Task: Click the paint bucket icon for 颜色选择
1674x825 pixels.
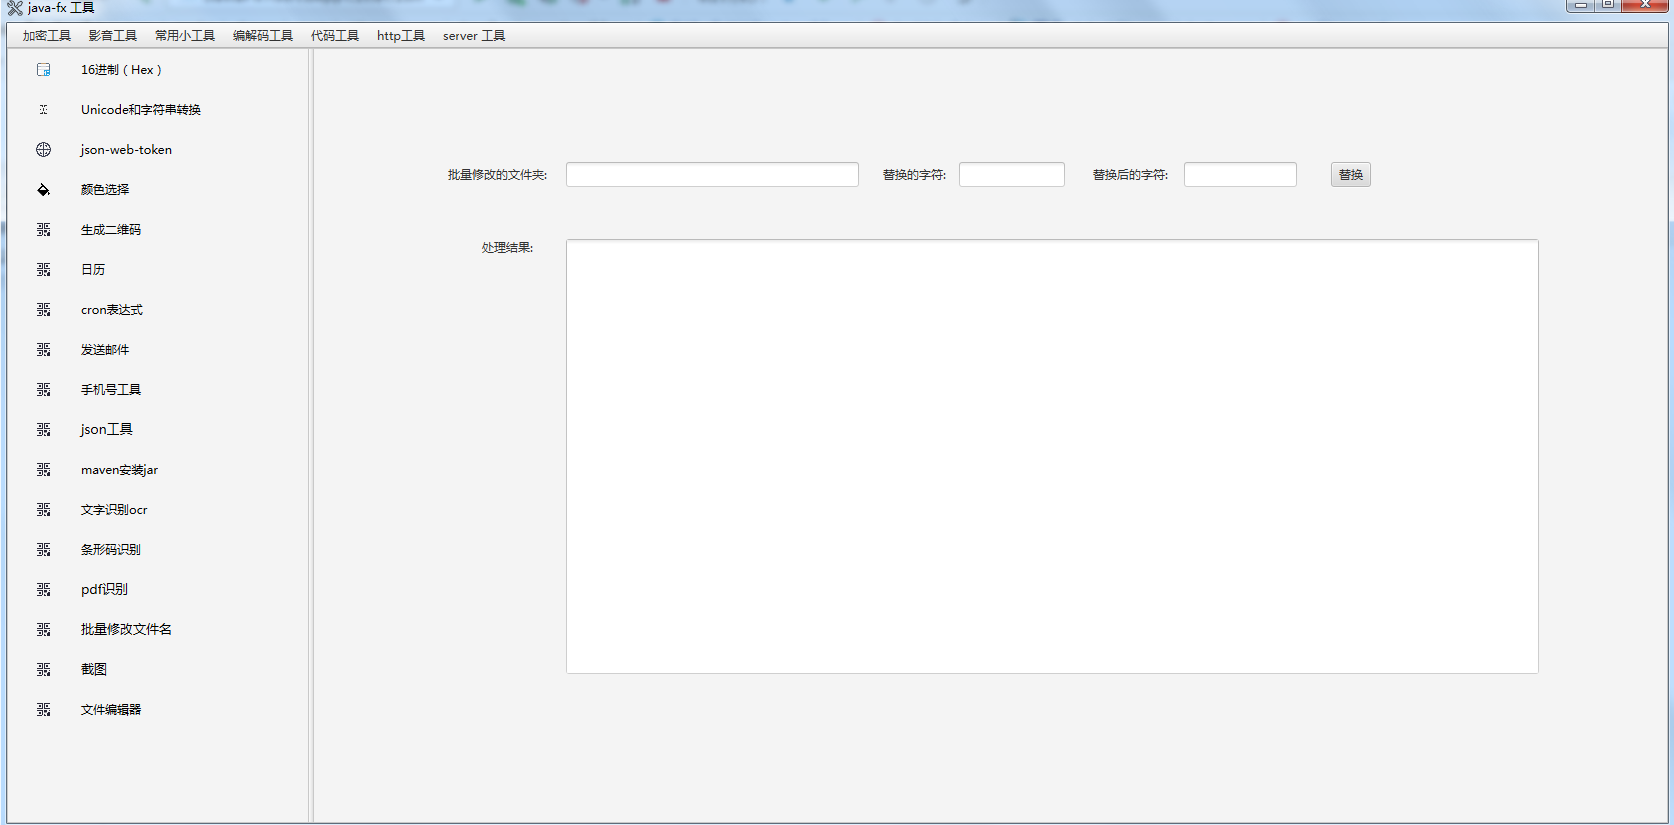Action: tap(43, 190)
